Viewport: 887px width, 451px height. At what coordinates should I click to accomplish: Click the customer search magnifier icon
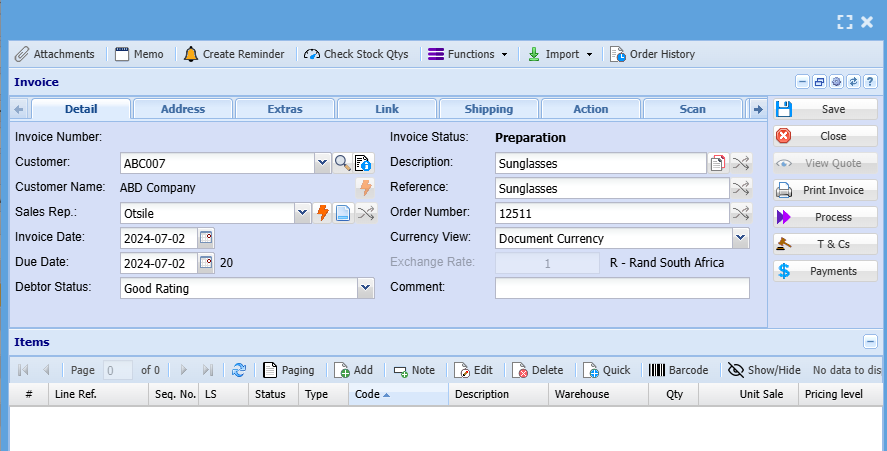[342, 163]
